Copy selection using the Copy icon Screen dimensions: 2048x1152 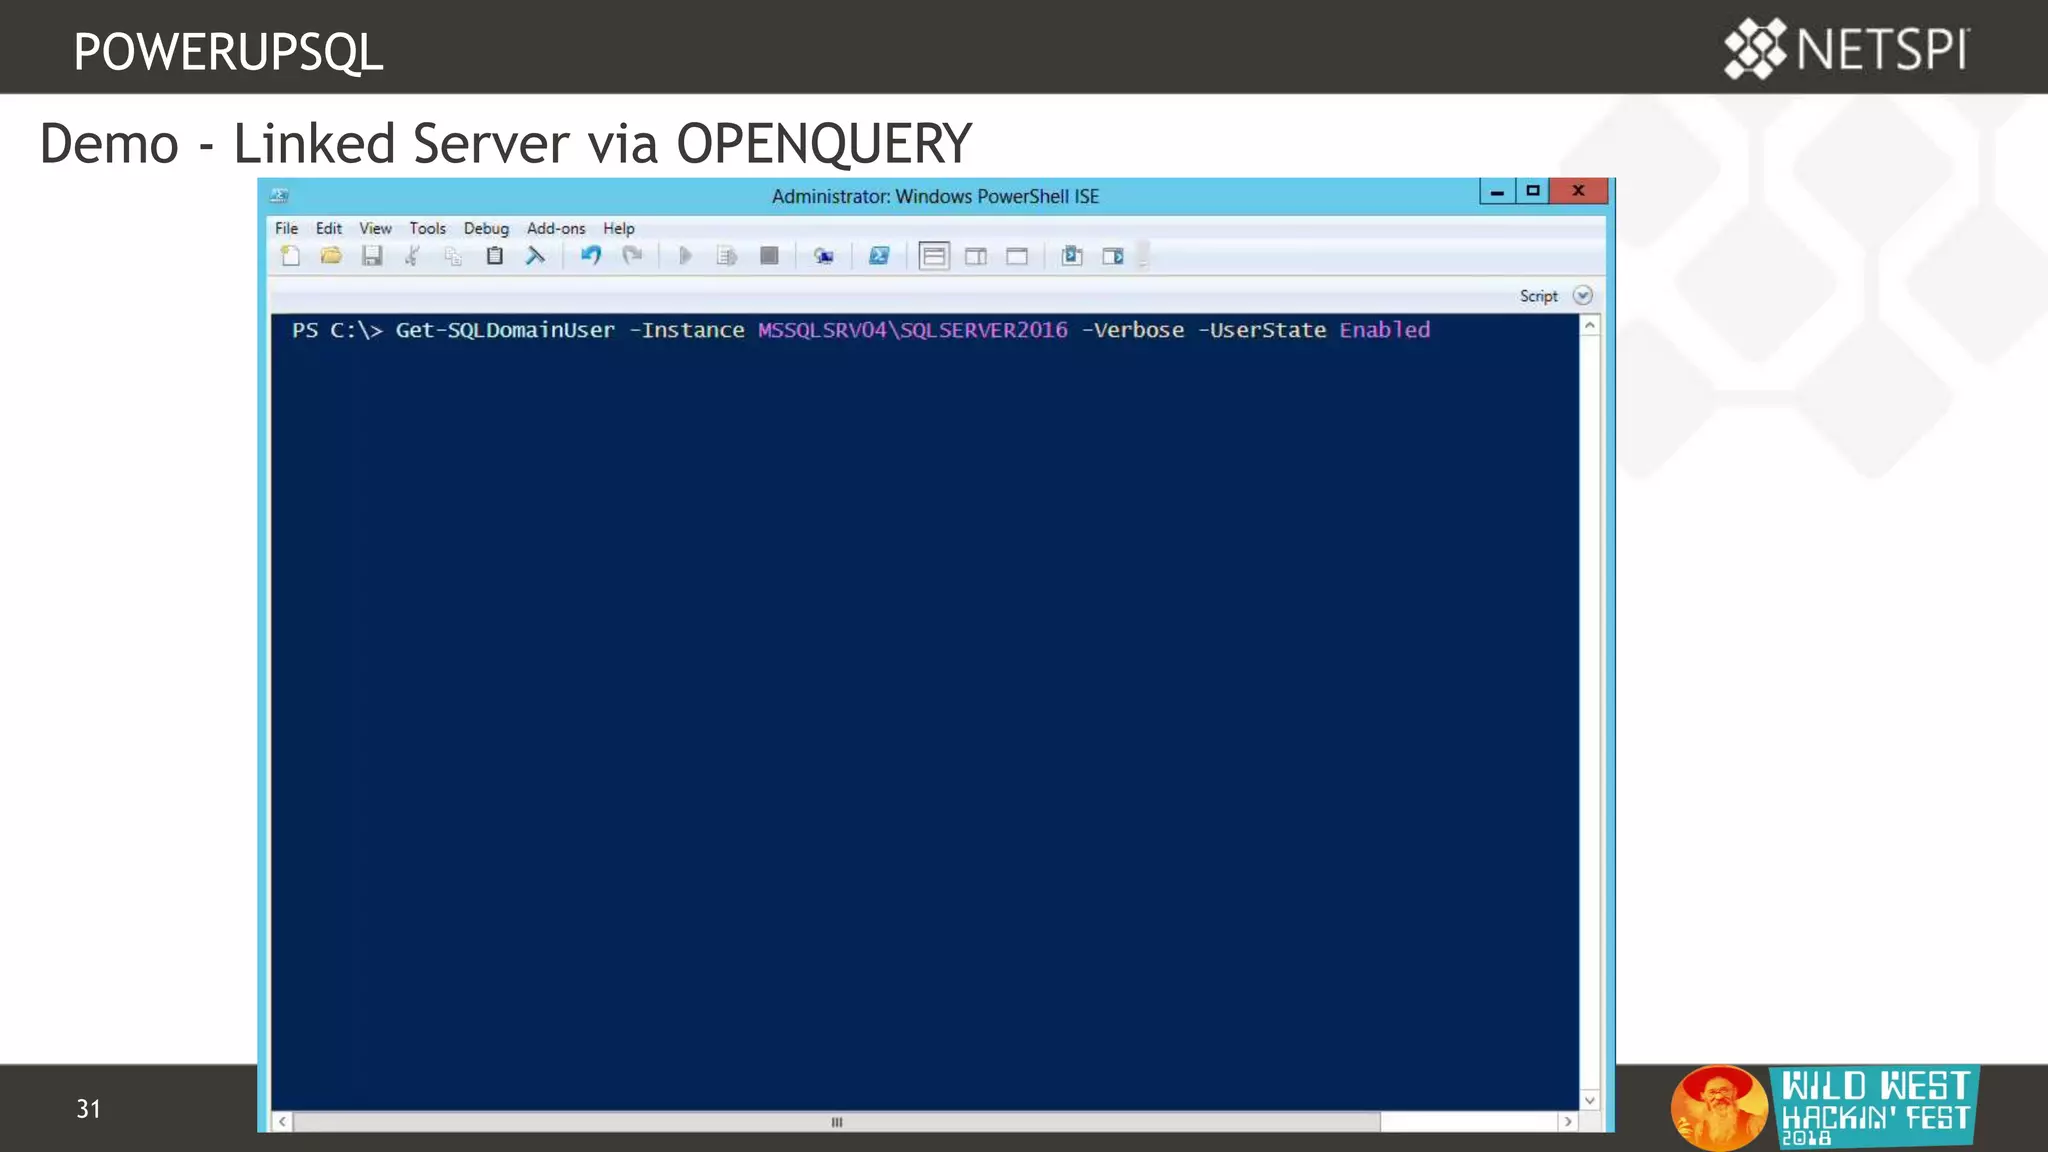coord(453,256)
